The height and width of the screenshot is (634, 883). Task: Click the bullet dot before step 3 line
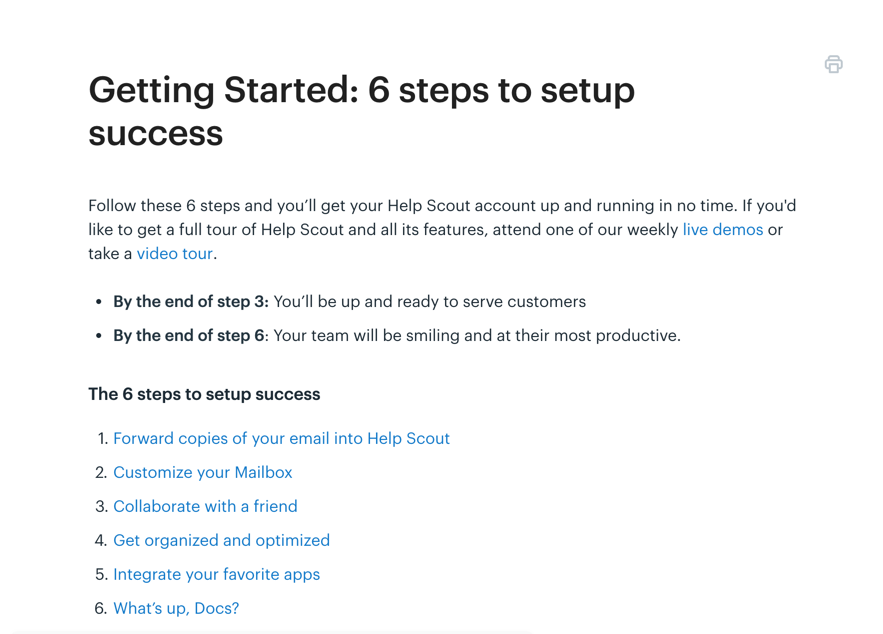(98, 302)
